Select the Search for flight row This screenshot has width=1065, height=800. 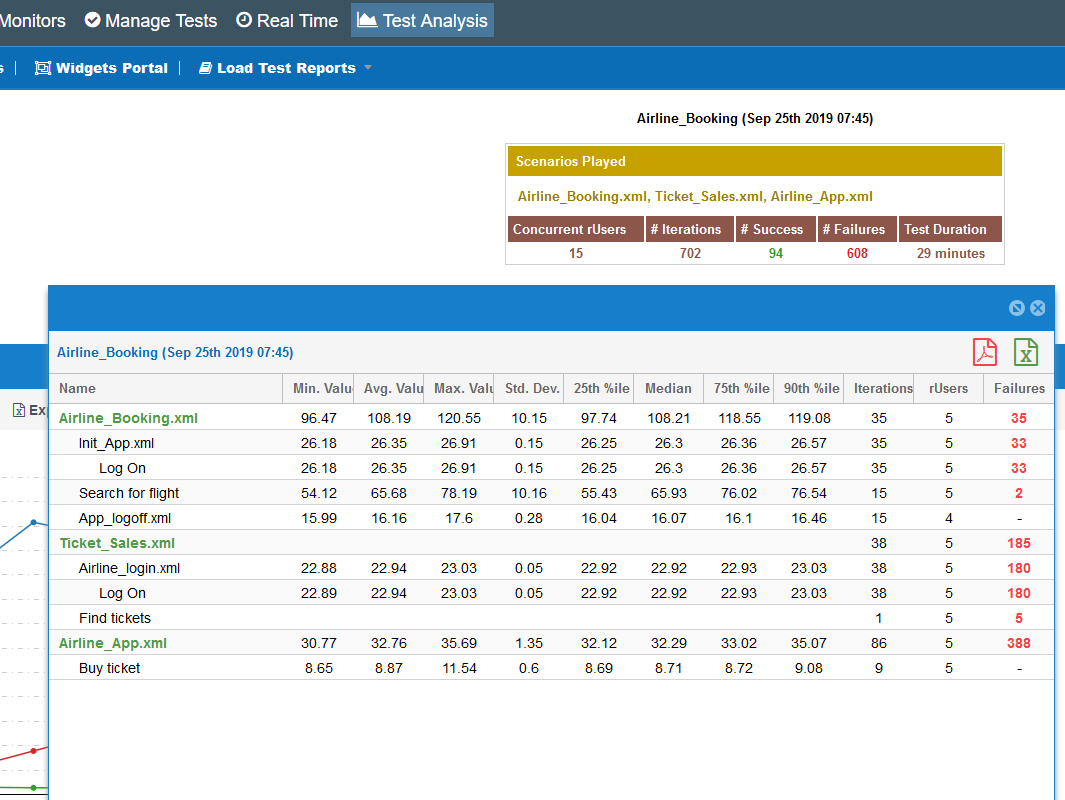pyautogui.click(x=552, y=493)
